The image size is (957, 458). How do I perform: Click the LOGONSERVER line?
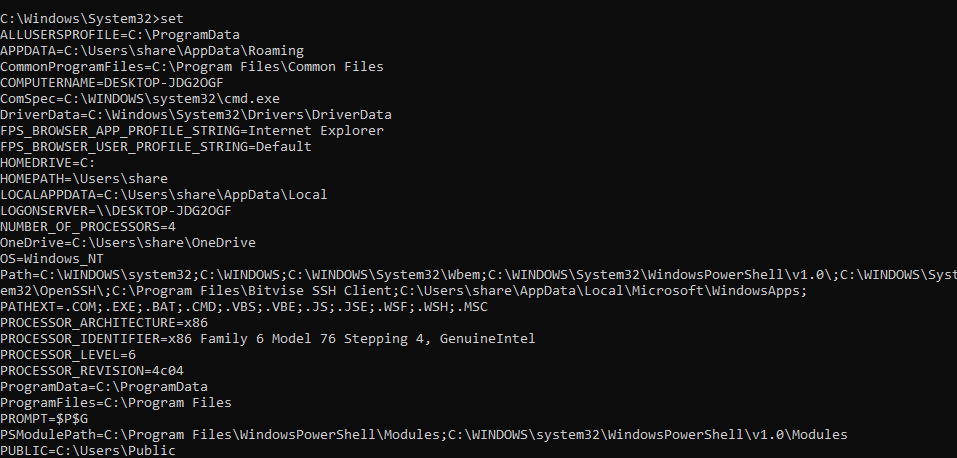coord(116,211)
